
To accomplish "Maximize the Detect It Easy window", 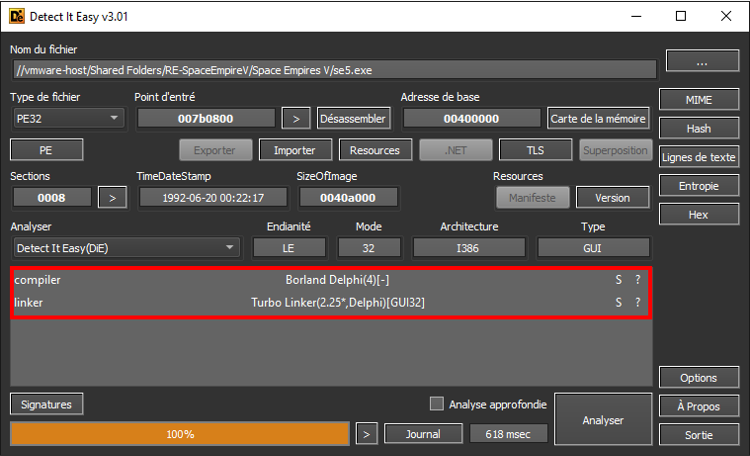I will (x=681, y=16).
